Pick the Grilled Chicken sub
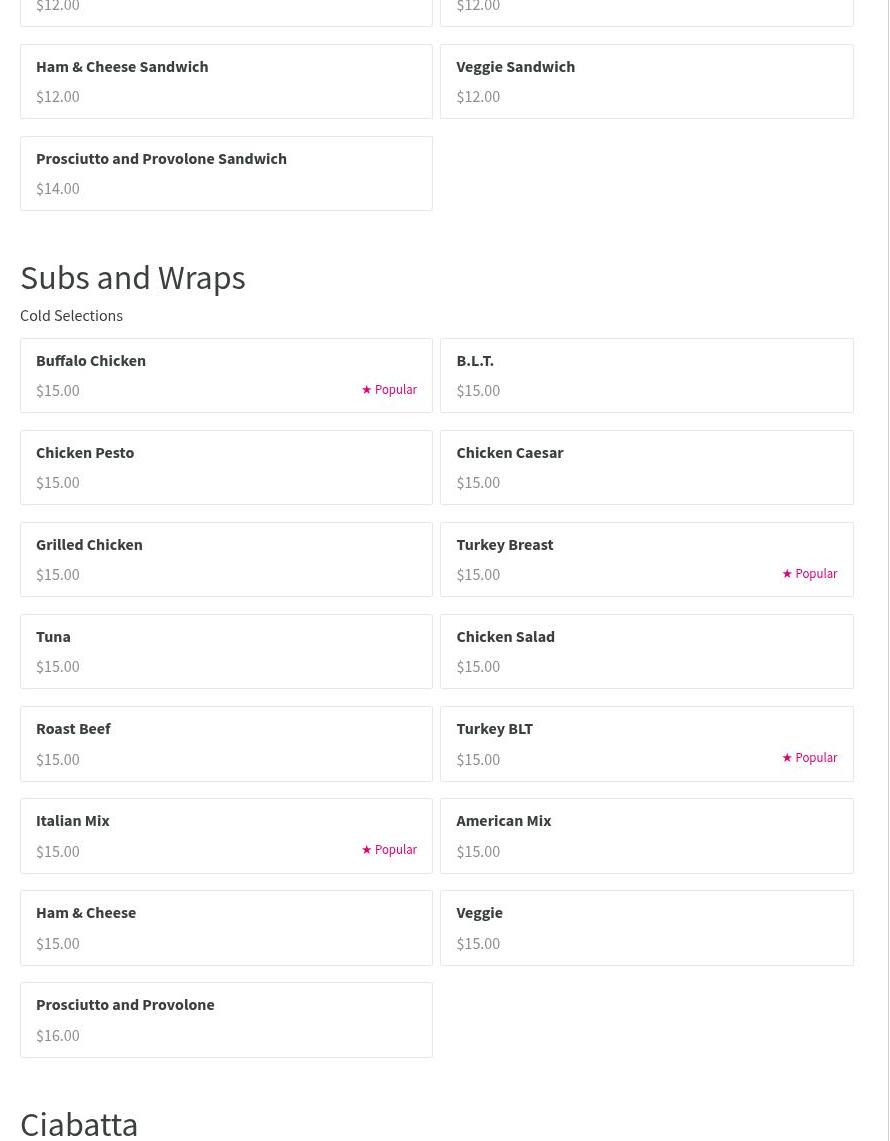 pyautogui.click(x=226, y=559)
